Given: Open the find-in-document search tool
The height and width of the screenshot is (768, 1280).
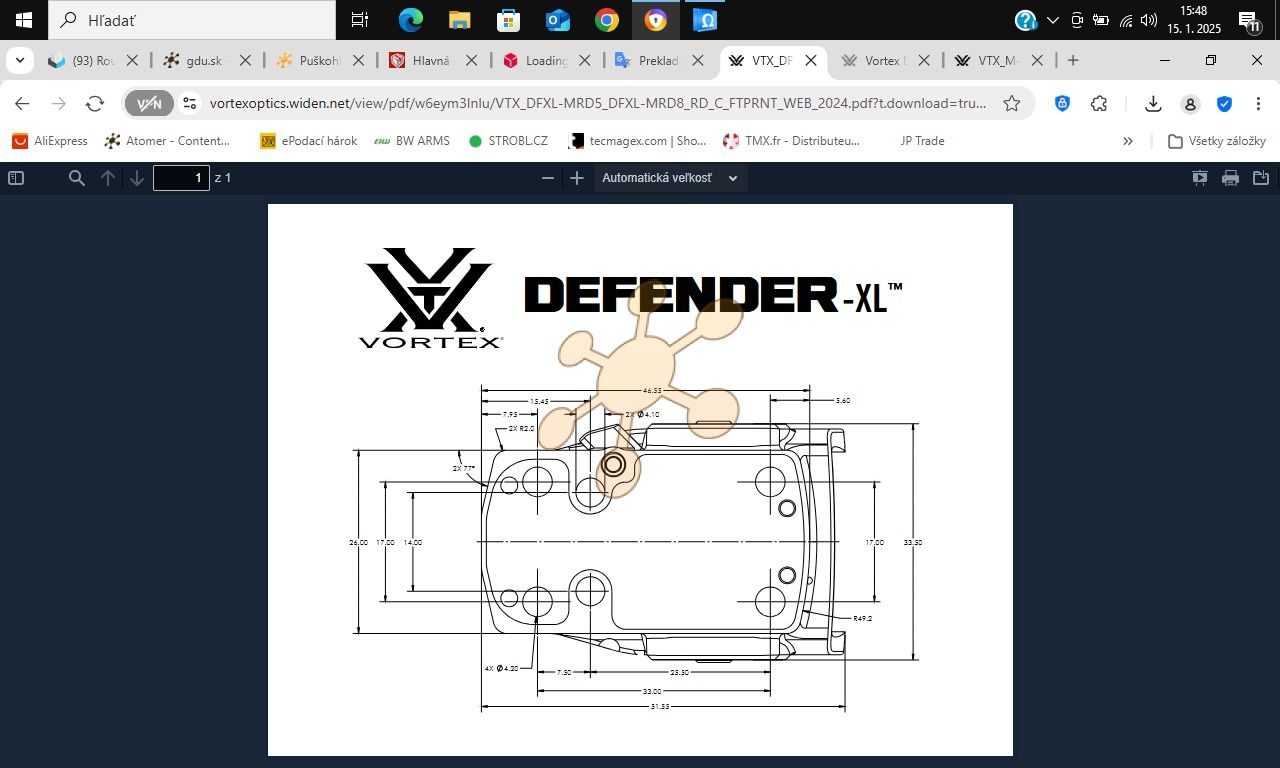Looking at the screenshot, I should point(76,178).
